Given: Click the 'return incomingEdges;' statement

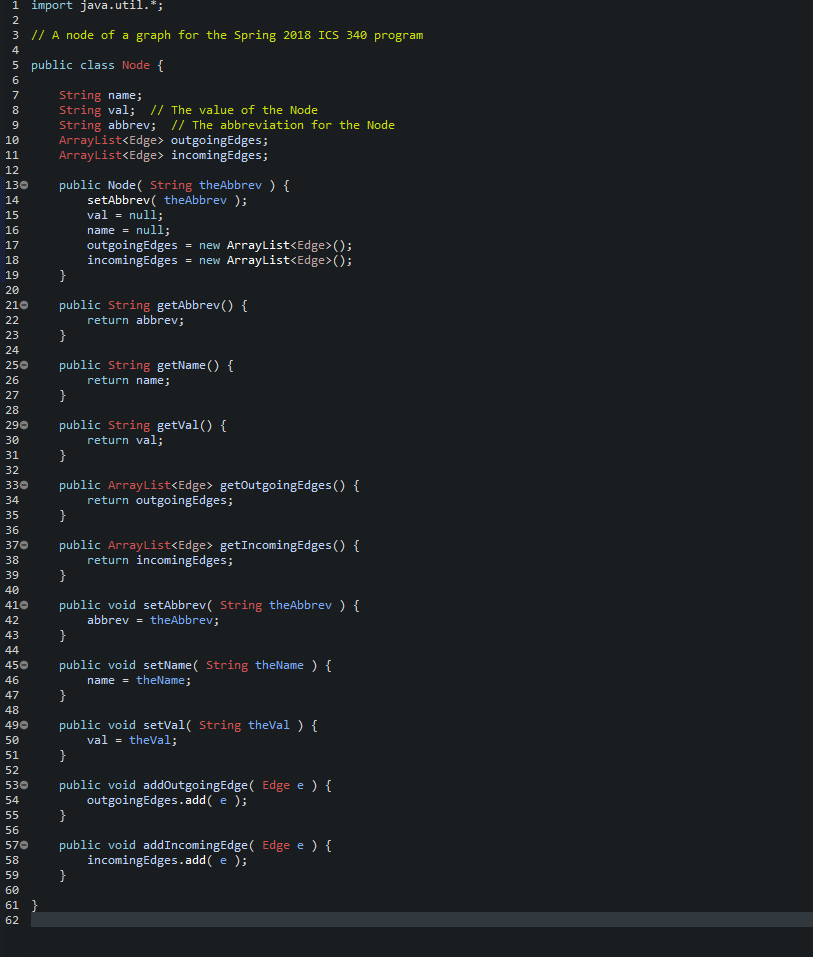Looking at the screenshot, I should point(160,560).
